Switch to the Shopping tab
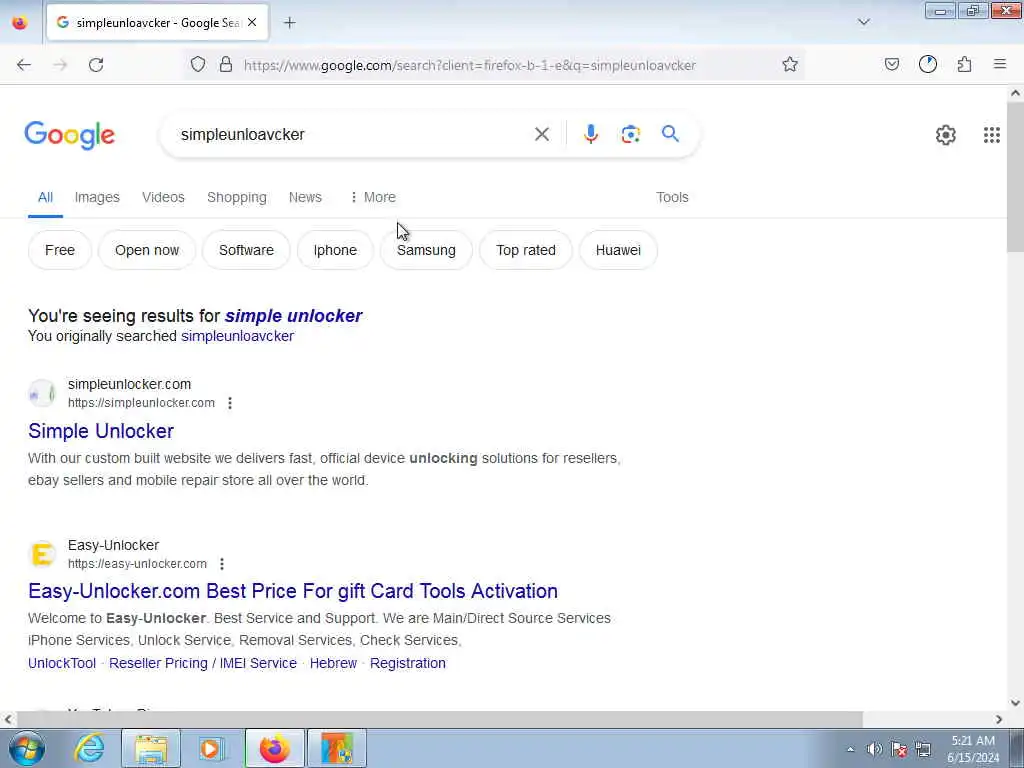 point(236,197)
